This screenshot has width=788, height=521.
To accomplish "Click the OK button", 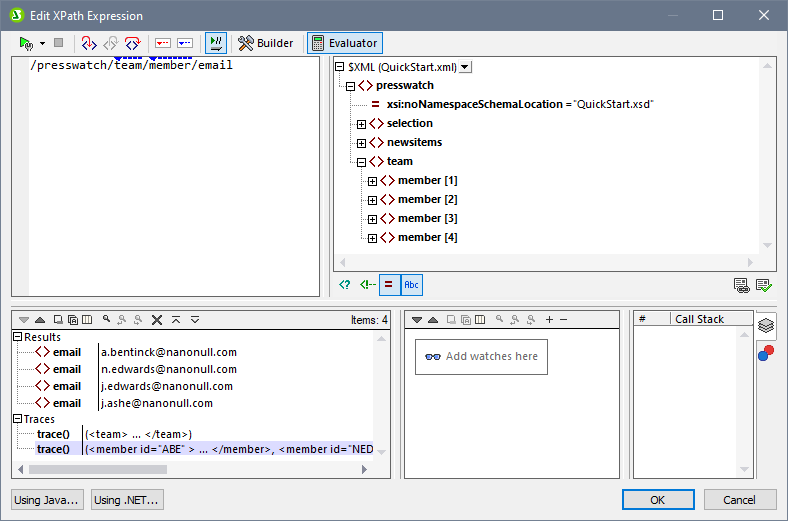I will [657, 499].
